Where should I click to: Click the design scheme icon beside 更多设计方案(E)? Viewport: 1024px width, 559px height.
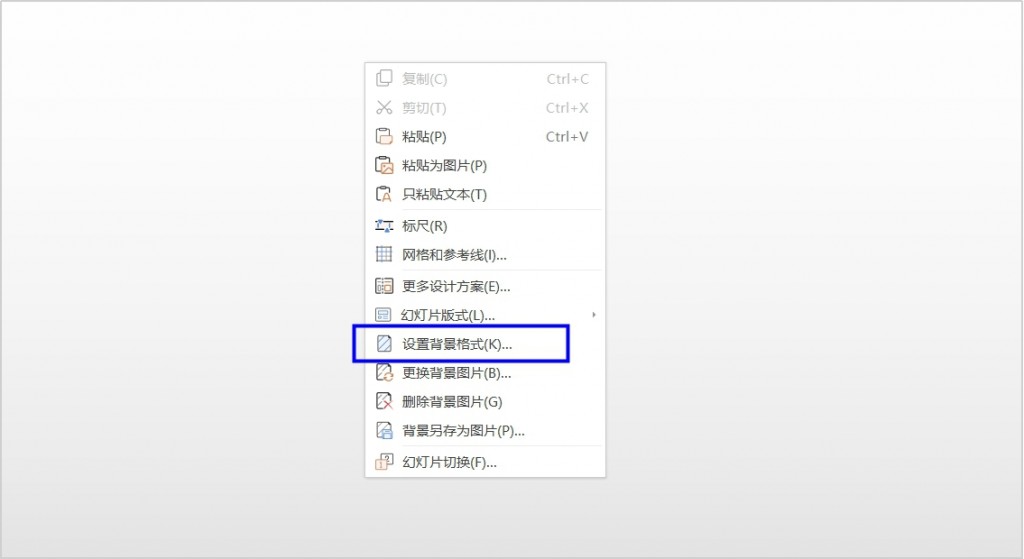pos(384,286)
